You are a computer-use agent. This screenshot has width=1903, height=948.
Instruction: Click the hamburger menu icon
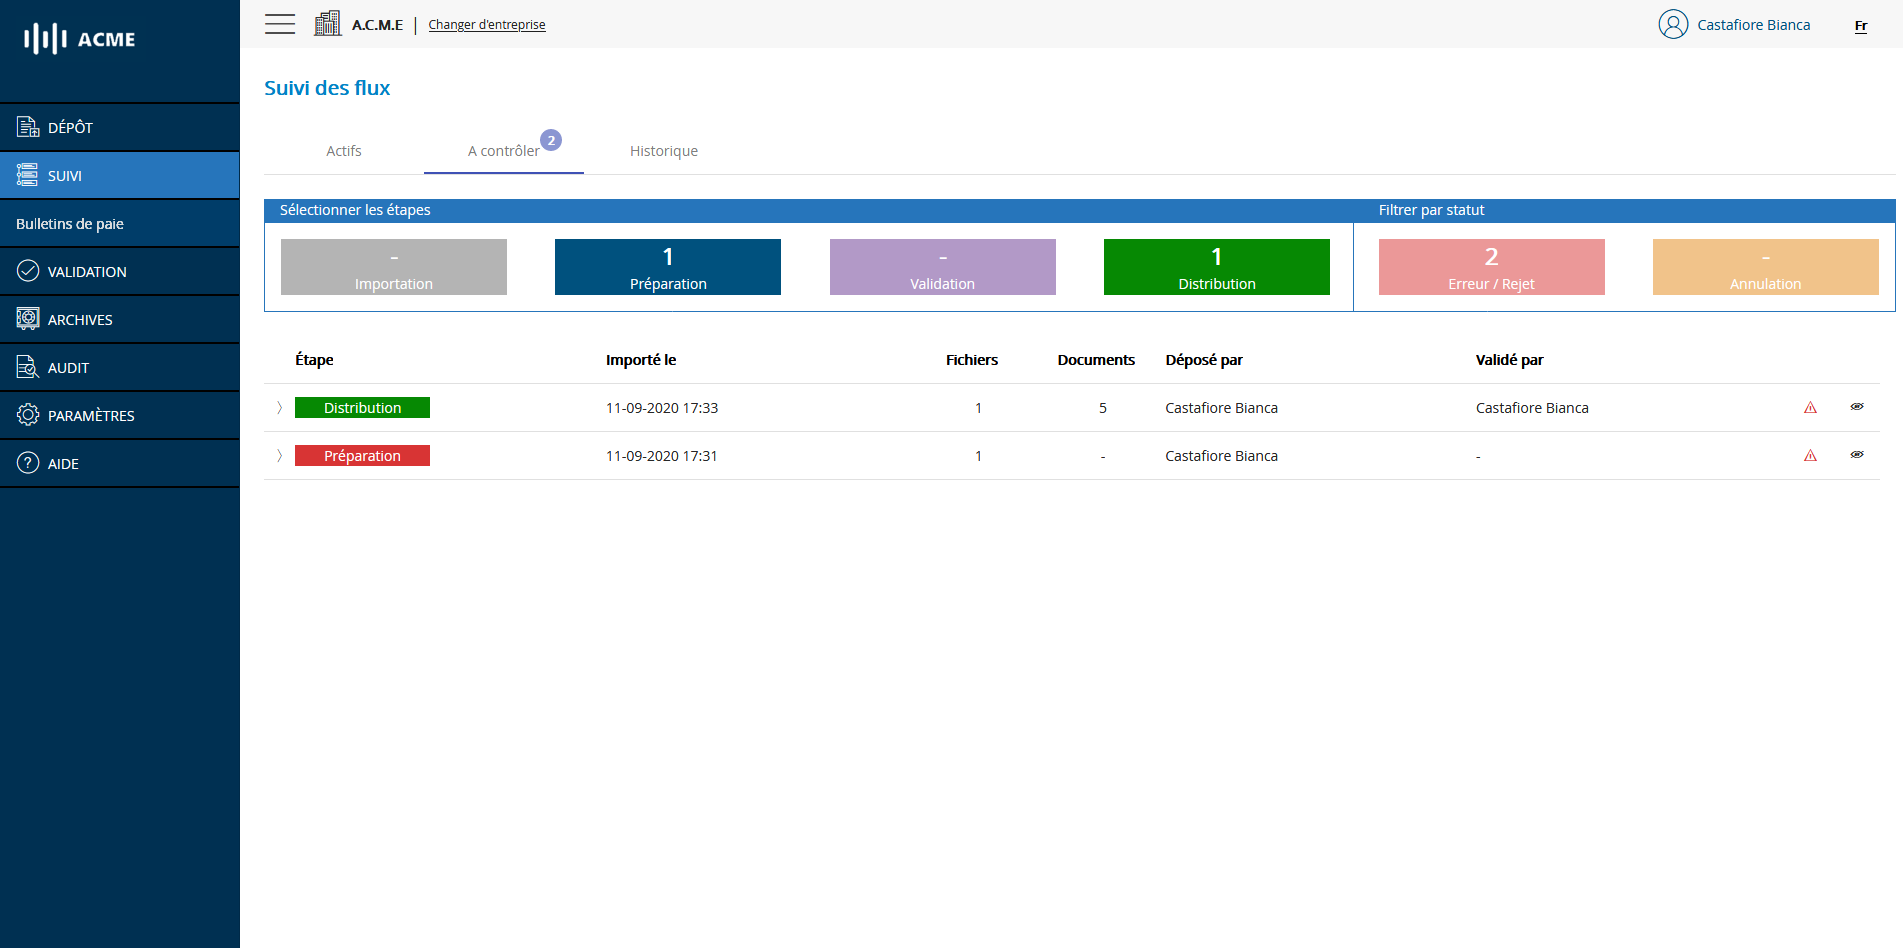click(x=280, y=24)
